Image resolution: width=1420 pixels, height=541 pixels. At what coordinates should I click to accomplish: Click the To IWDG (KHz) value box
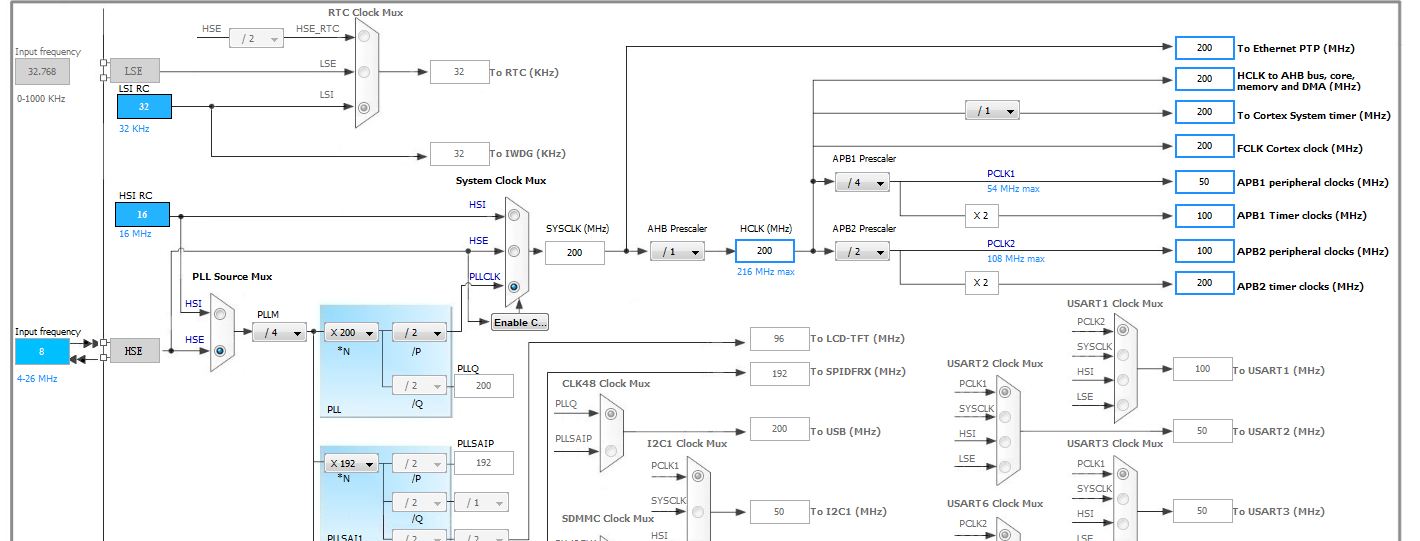[x=459, y=153]
